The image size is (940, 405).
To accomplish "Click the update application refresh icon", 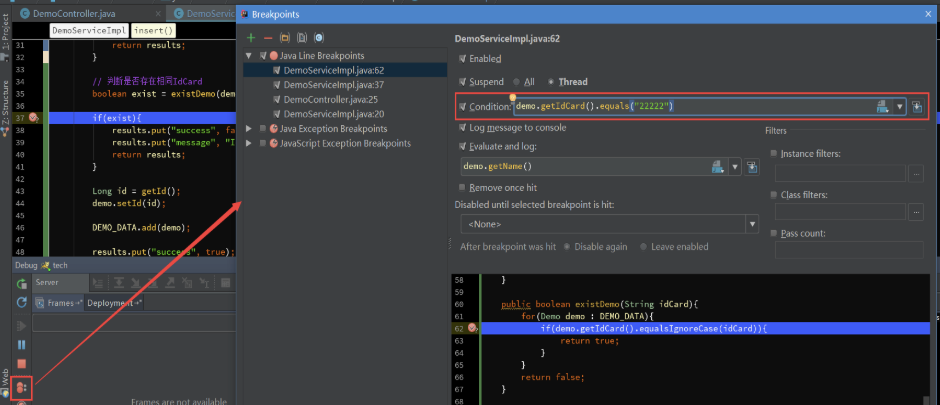I will (x=22, y=303).
